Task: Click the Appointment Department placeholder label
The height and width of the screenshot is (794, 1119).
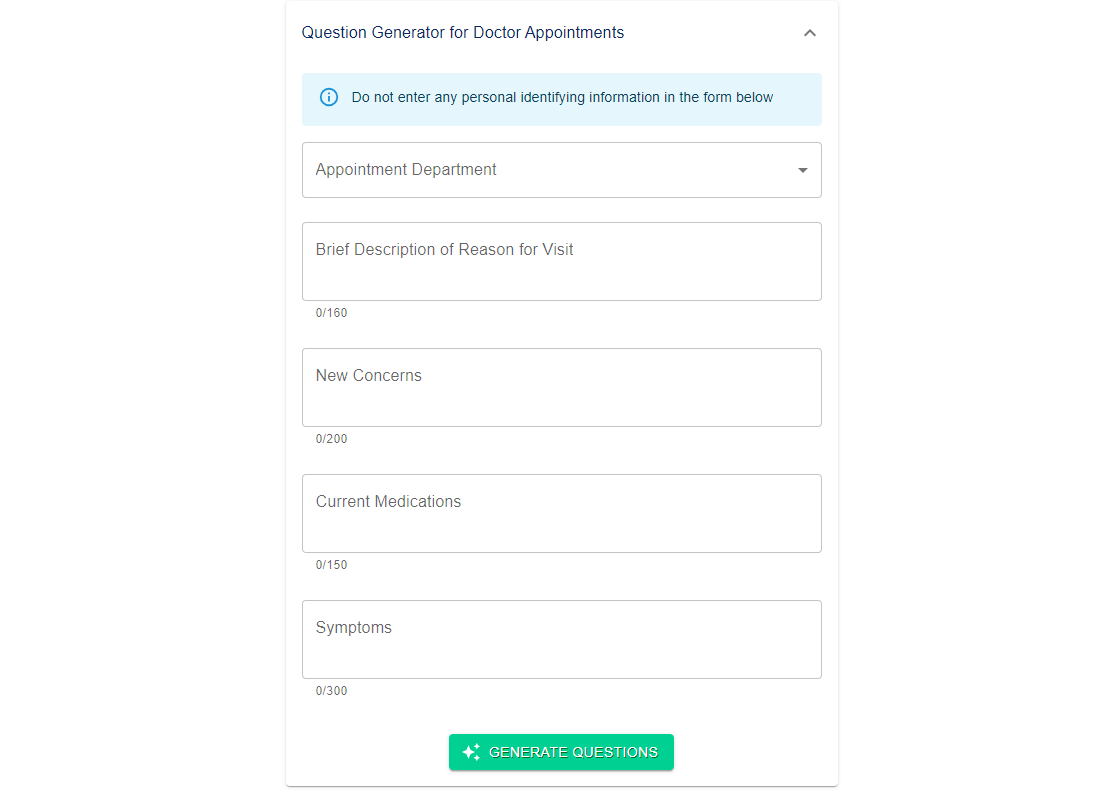Action: [405, 170]
